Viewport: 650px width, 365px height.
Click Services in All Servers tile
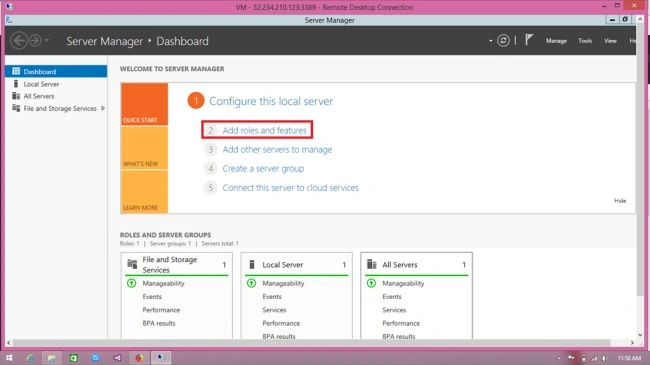coord(394,310)
